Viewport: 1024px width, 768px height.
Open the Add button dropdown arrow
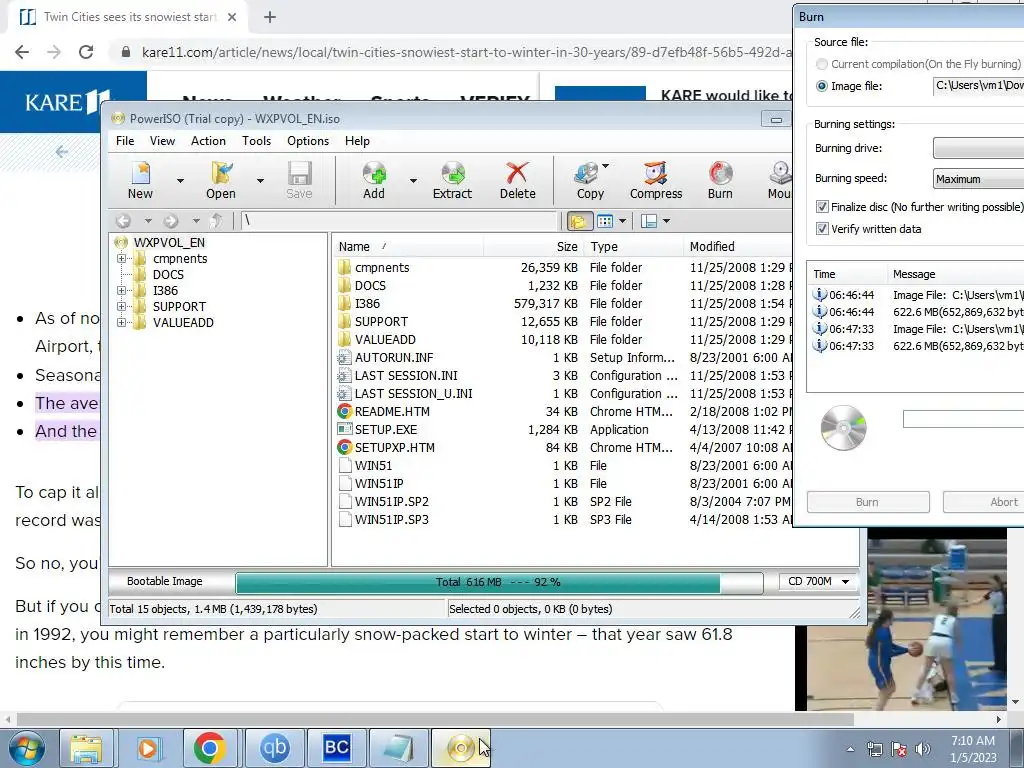point(413,181)
